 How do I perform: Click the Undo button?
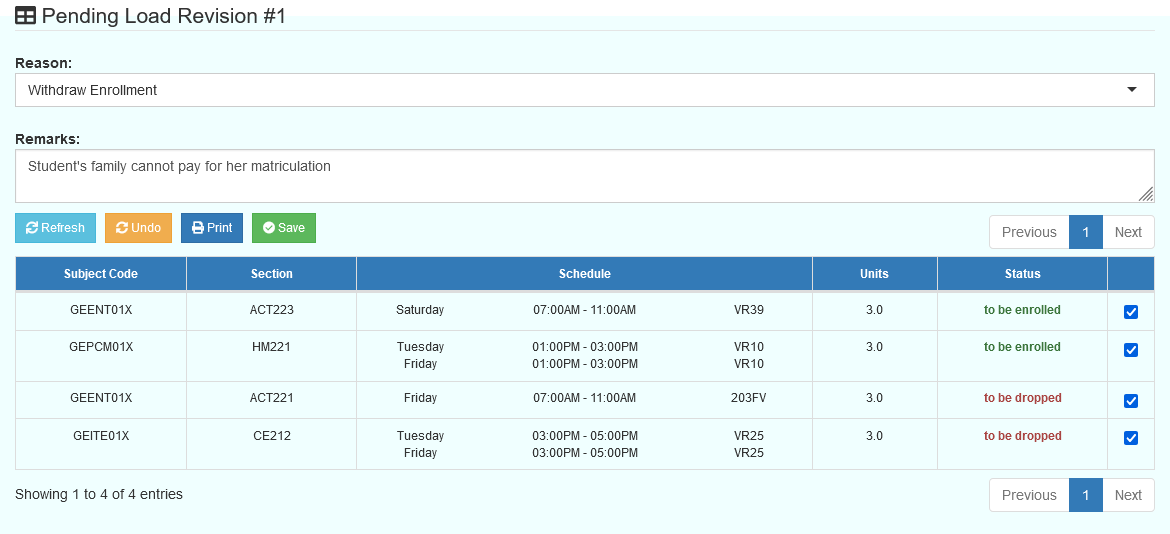coord(138,228)
